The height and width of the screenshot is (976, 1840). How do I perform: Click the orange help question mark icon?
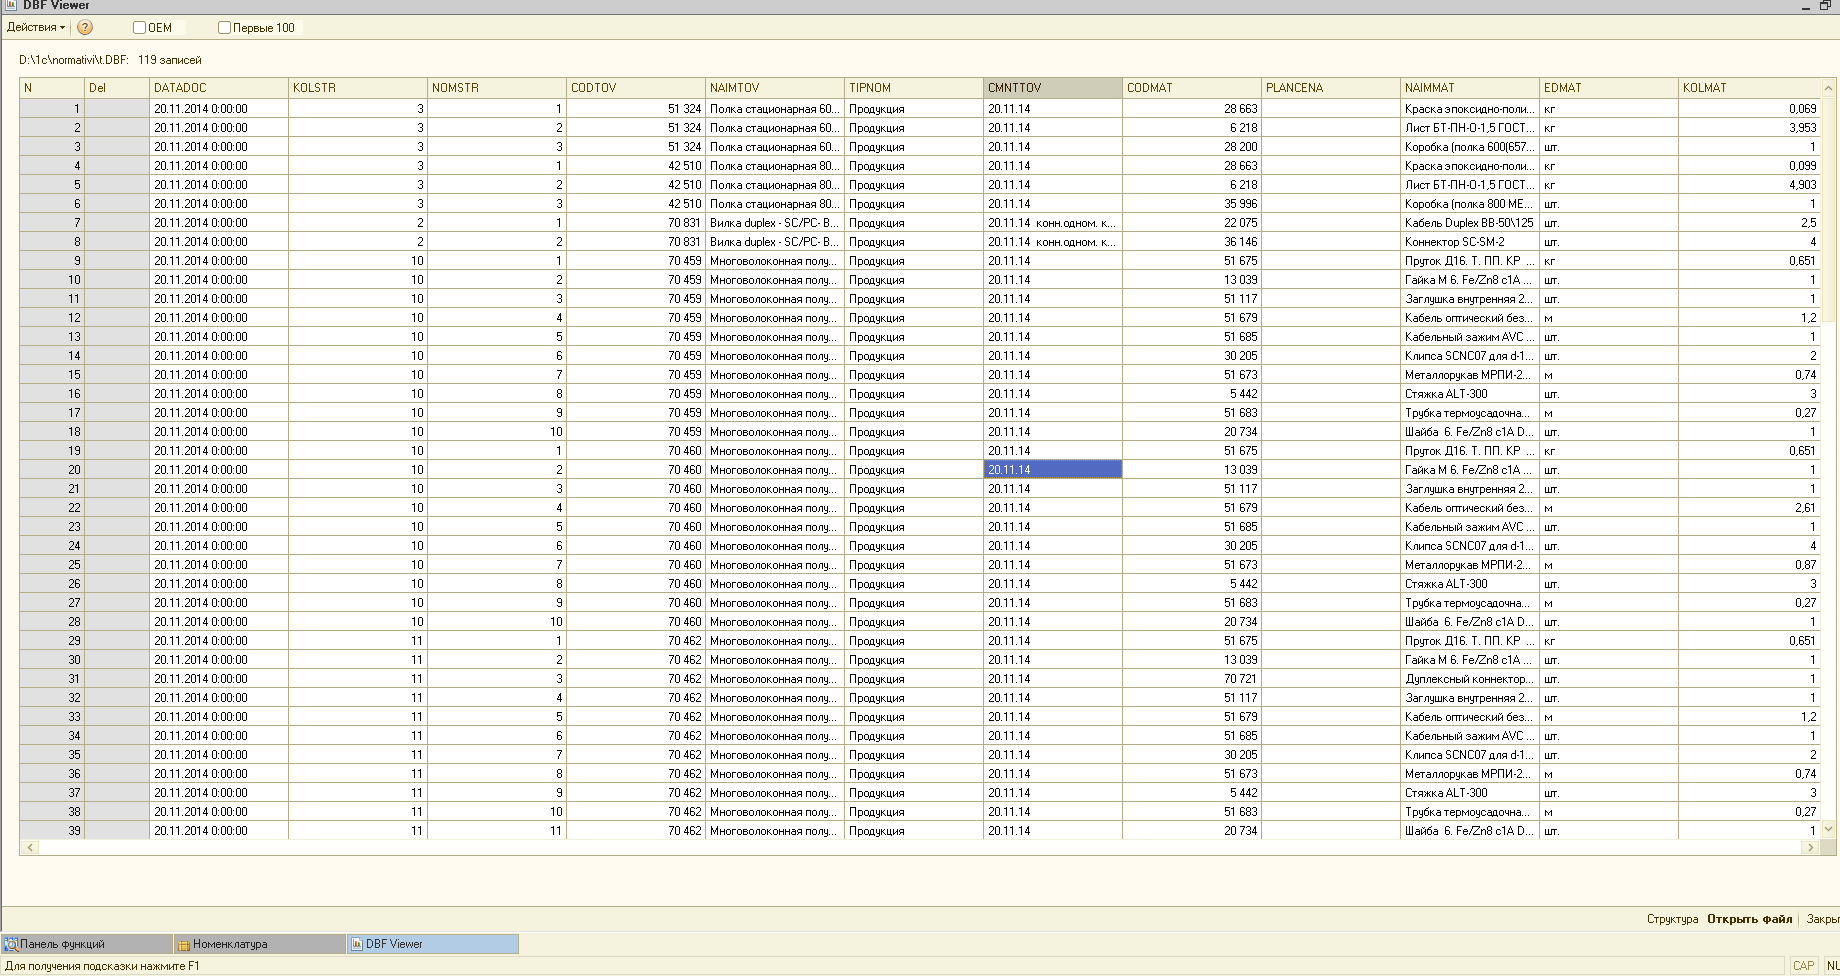click(85, 28)
